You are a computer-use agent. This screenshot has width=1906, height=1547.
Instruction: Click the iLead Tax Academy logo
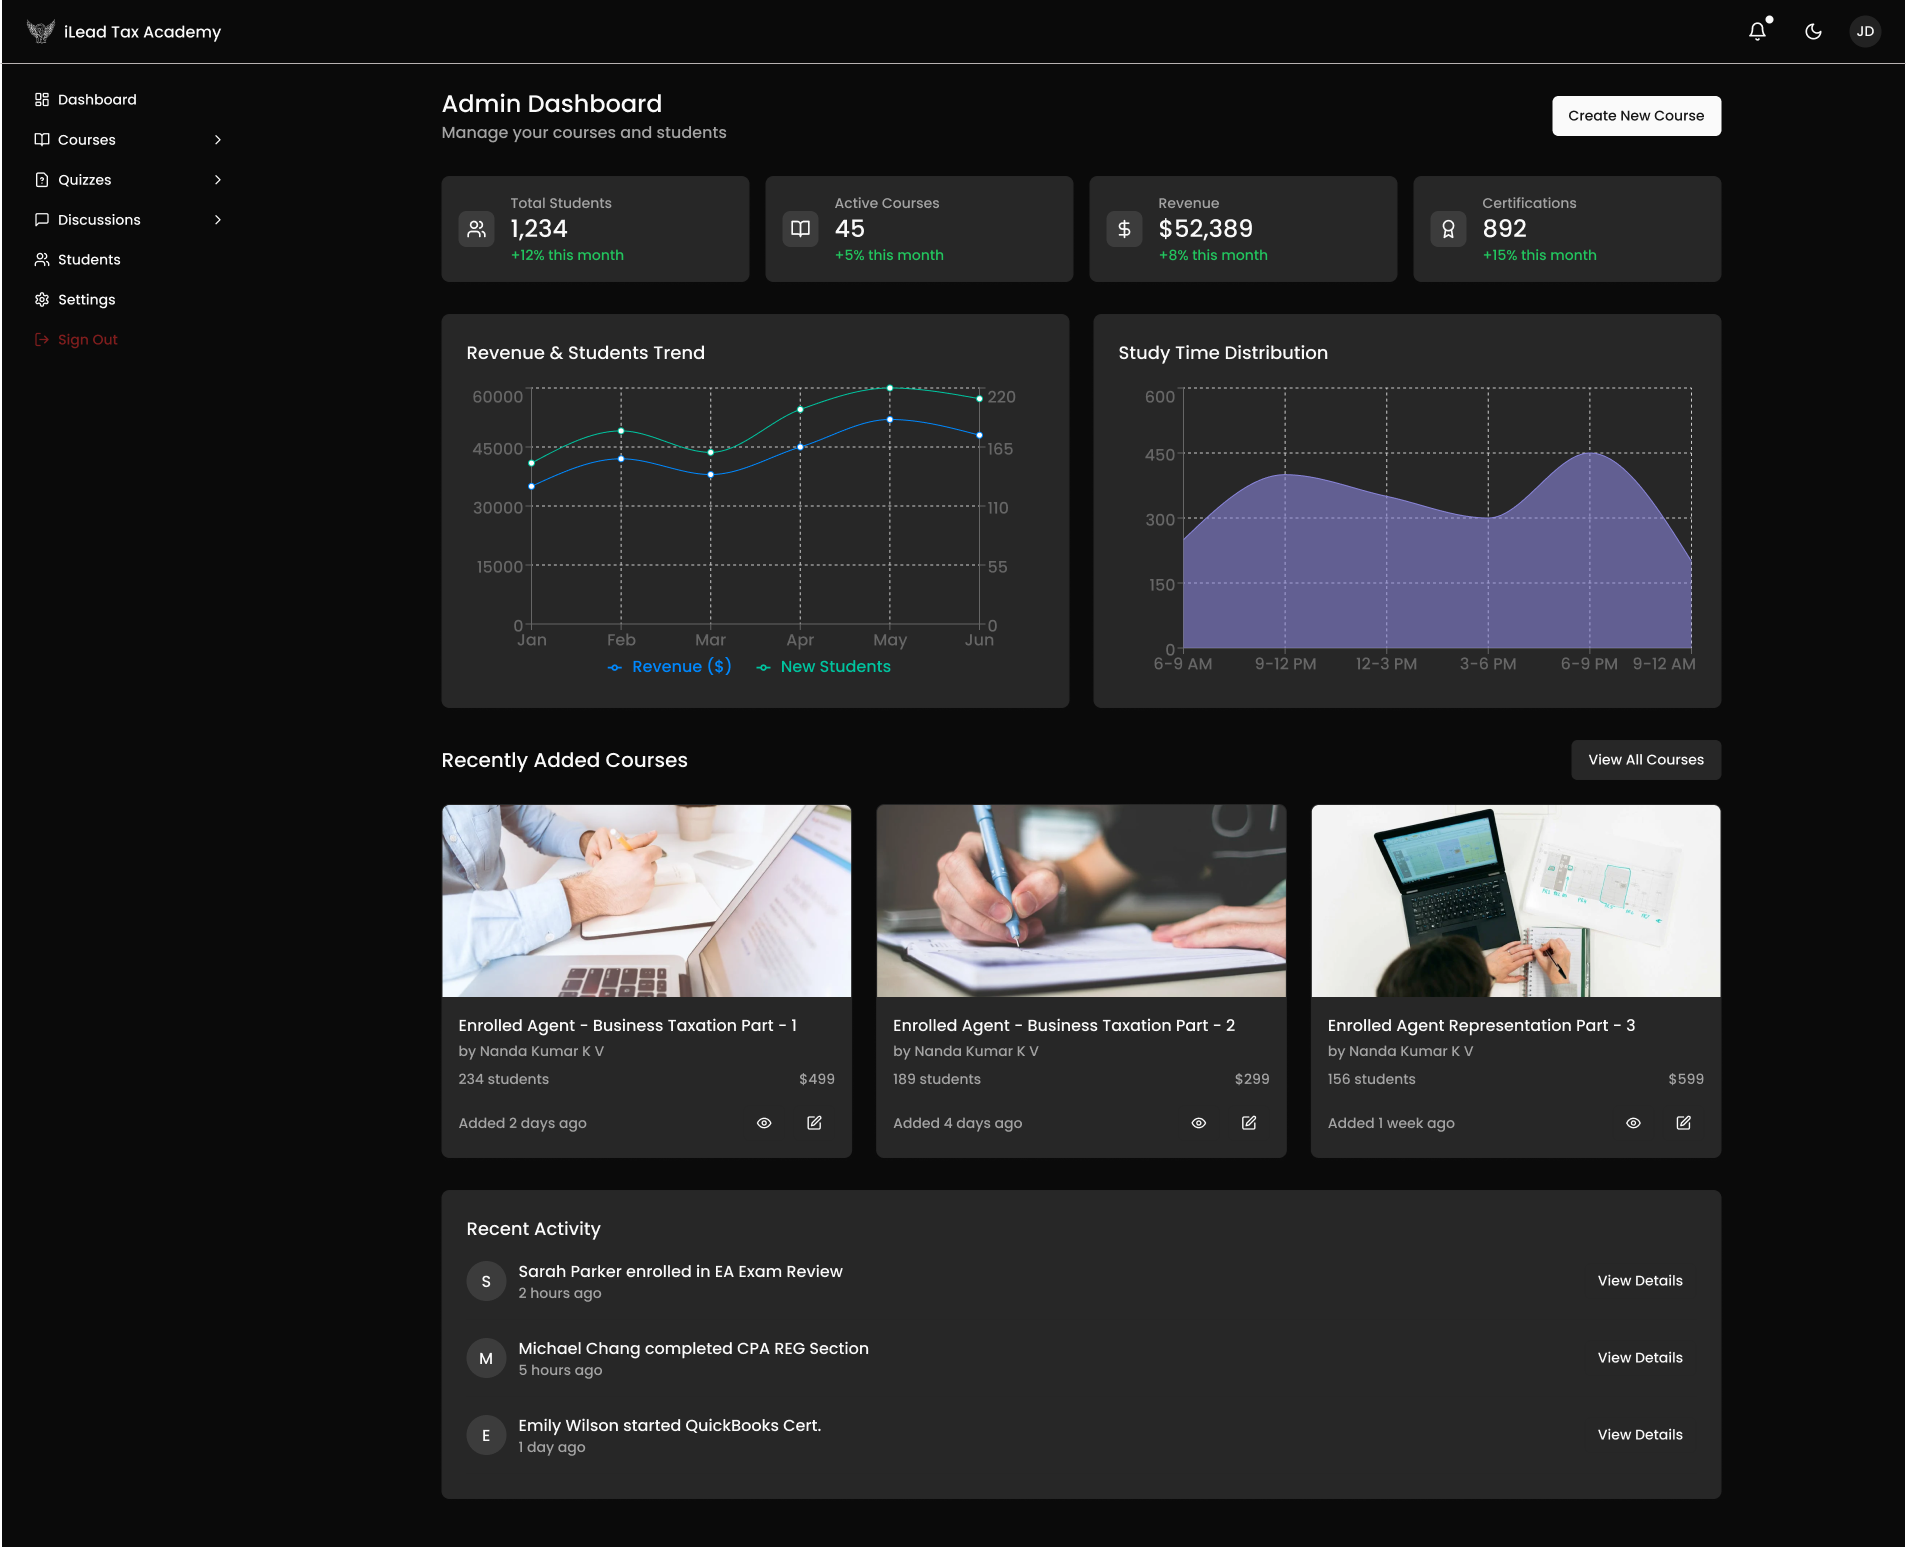pyautogui.click(x=41, y=32)
